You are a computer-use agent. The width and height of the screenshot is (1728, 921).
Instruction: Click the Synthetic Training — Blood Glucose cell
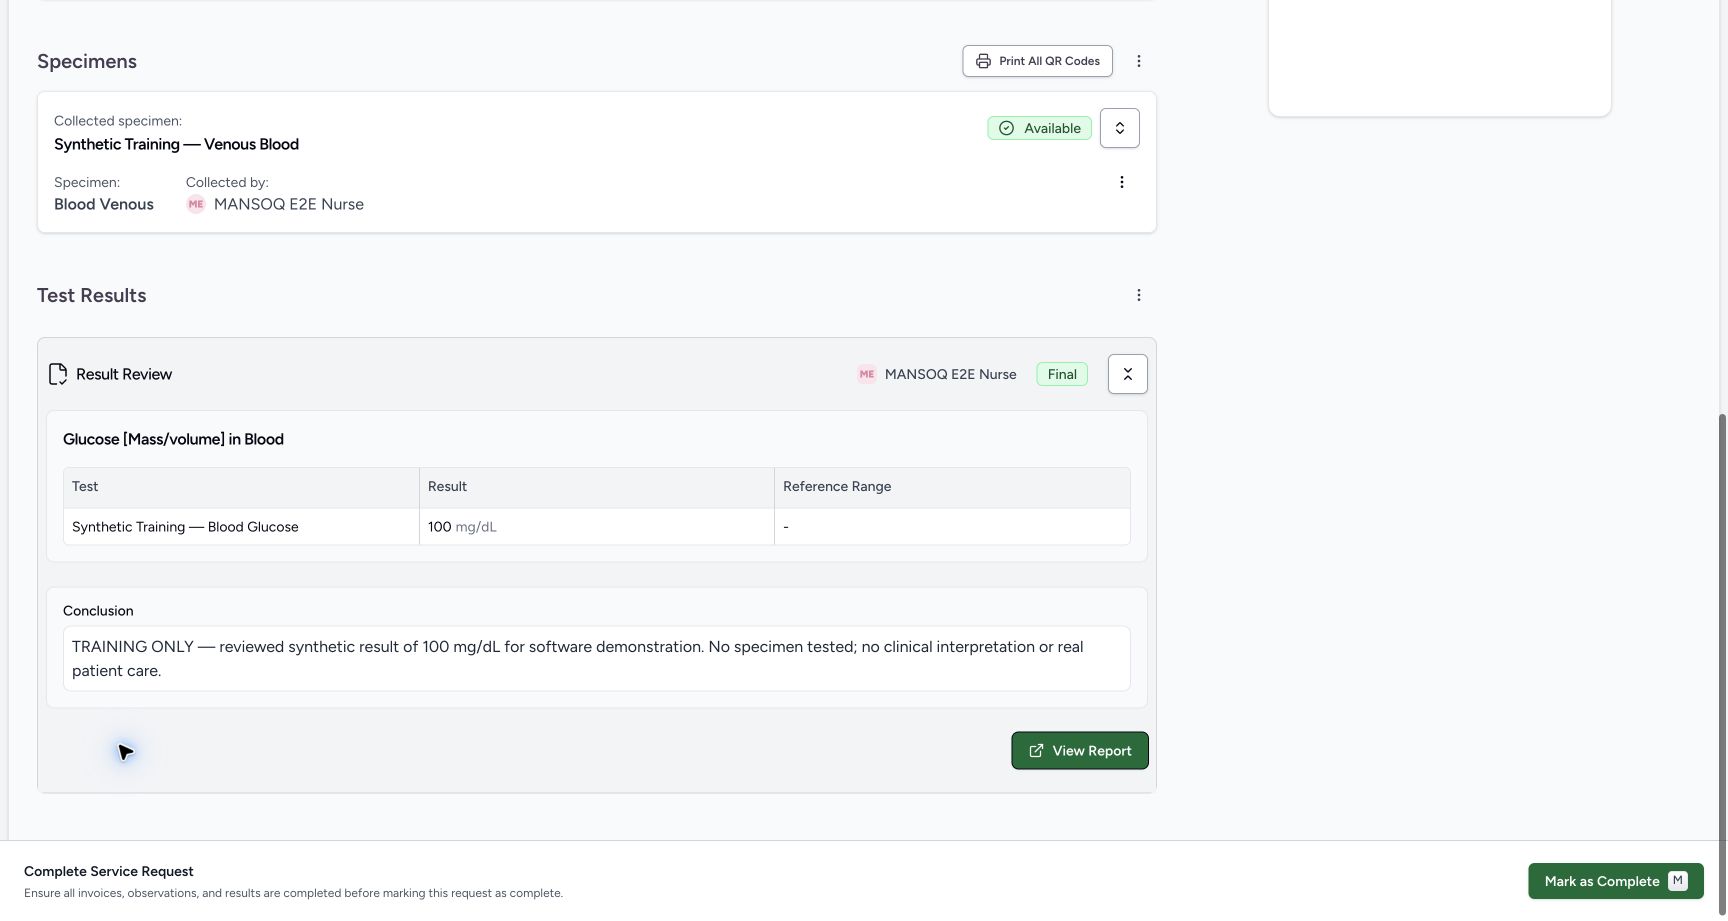pyautogui.click(x=241, y=527)
